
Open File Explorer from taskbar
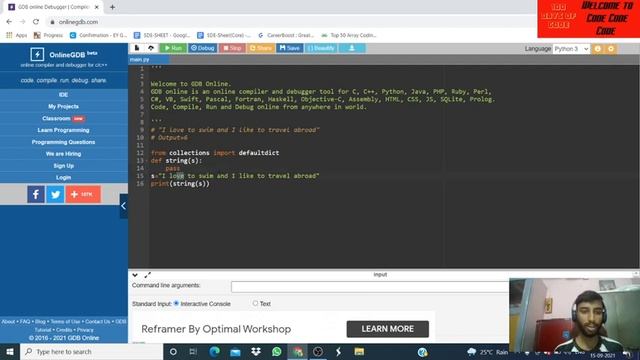(x=359, y=352)
